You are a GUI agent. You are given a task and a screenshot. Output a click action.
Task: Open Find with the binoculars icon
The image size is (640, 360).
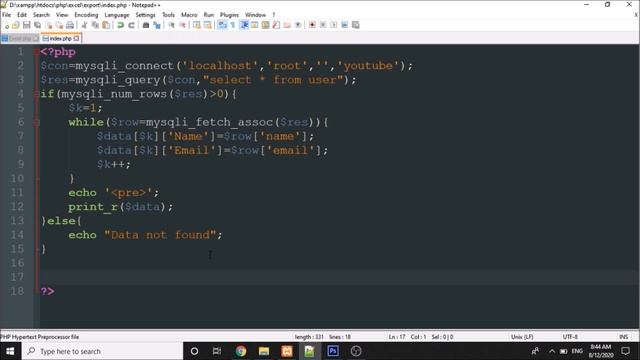(146, 25)
